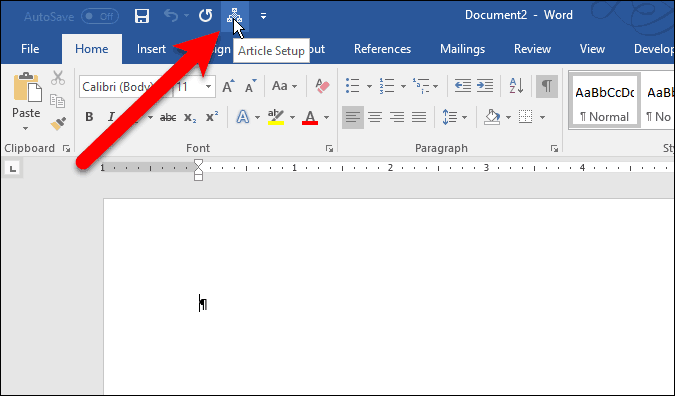This screenshot has height=396, width=675.
Task: Open the Font dialog launcher
Action: point(329,148)
